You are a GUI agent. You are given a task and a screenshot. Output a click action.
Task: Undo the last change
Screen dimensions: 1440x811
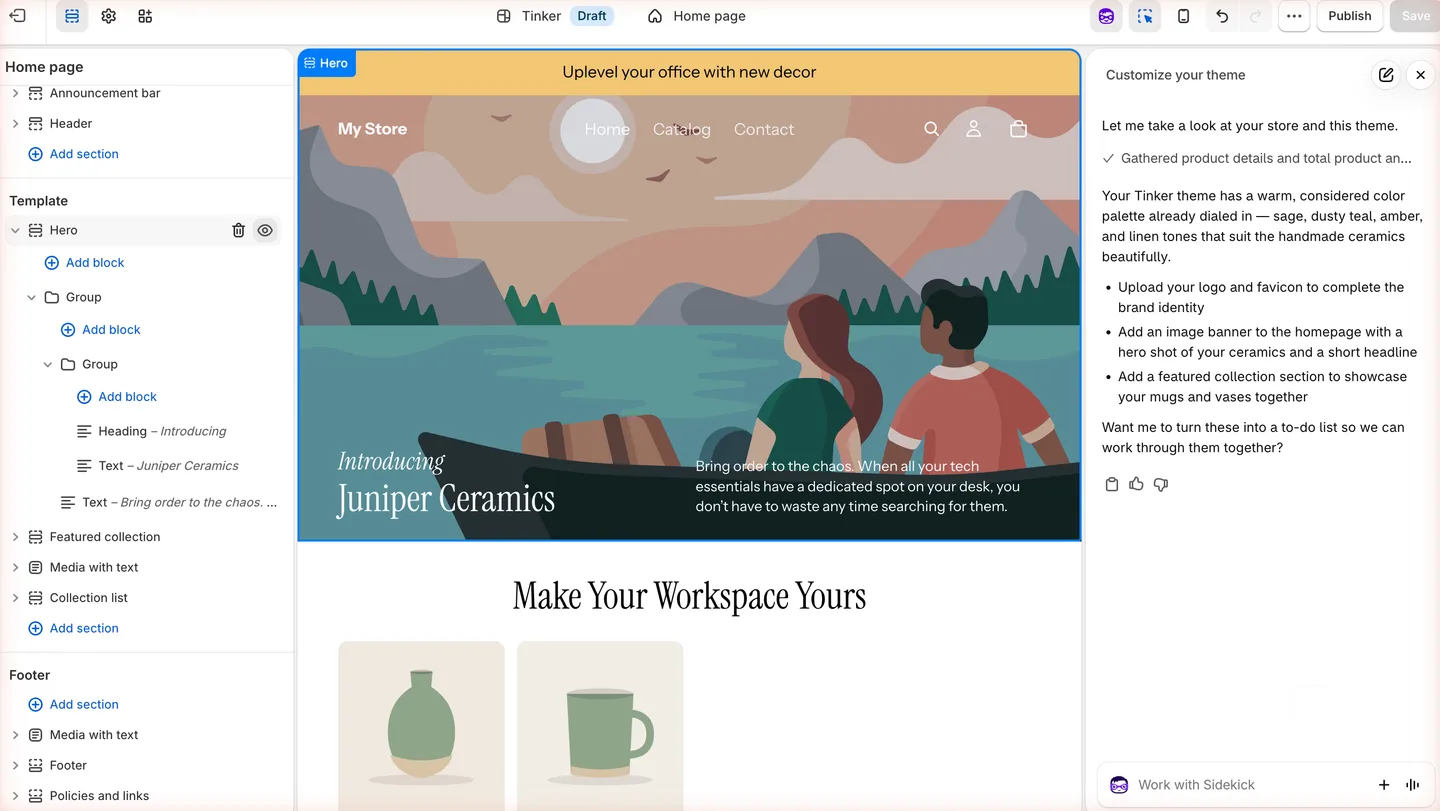click(1222, 16)
